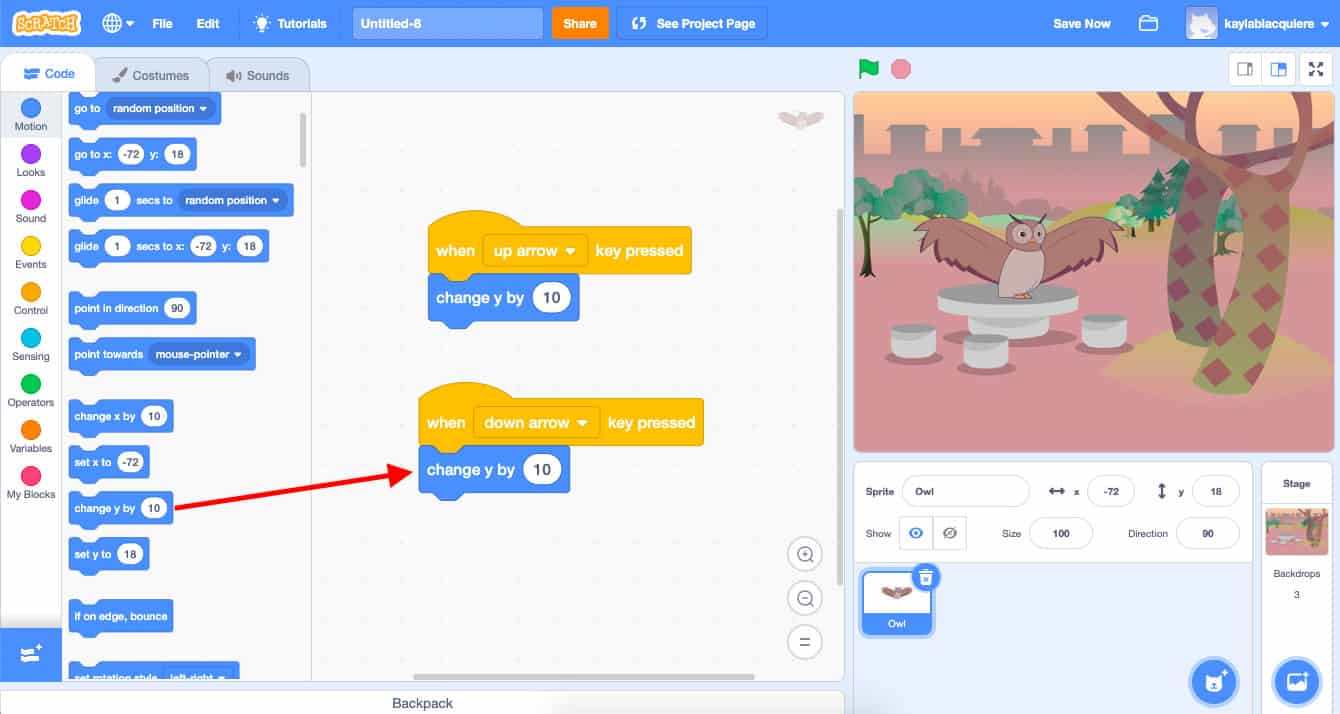
Task: Click the Scratch logo
Action: (48, 23)
